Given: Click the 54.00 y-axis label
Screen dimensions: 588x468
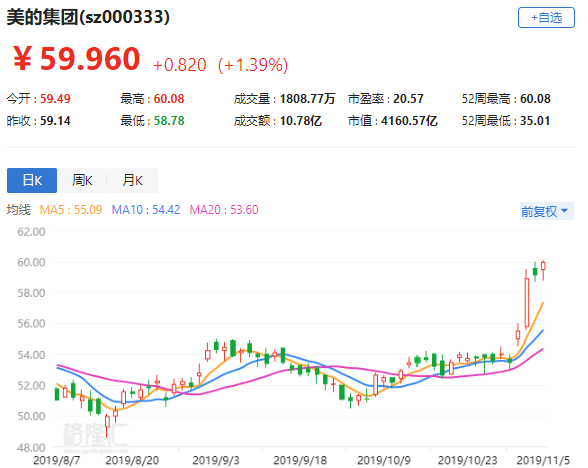Looking at the screenshot, I should pyautogui.click(x=31, y=354).
